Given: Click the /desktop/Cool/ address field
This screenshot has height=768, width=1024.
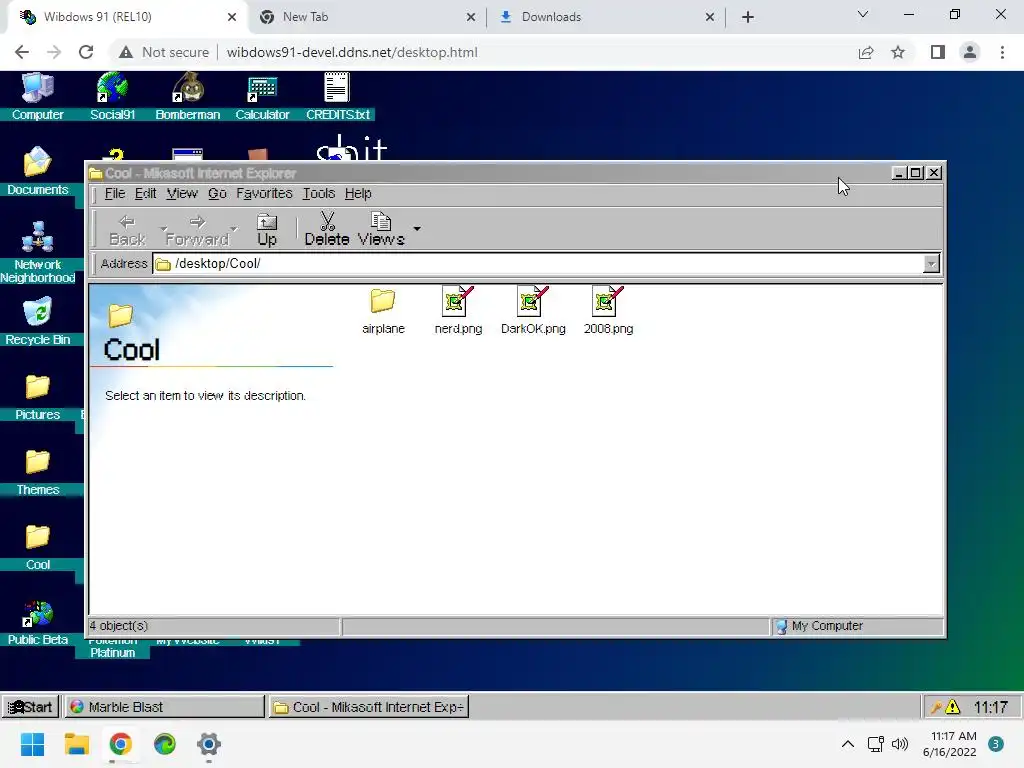Looking at the screenshot, I should point(538,264).
